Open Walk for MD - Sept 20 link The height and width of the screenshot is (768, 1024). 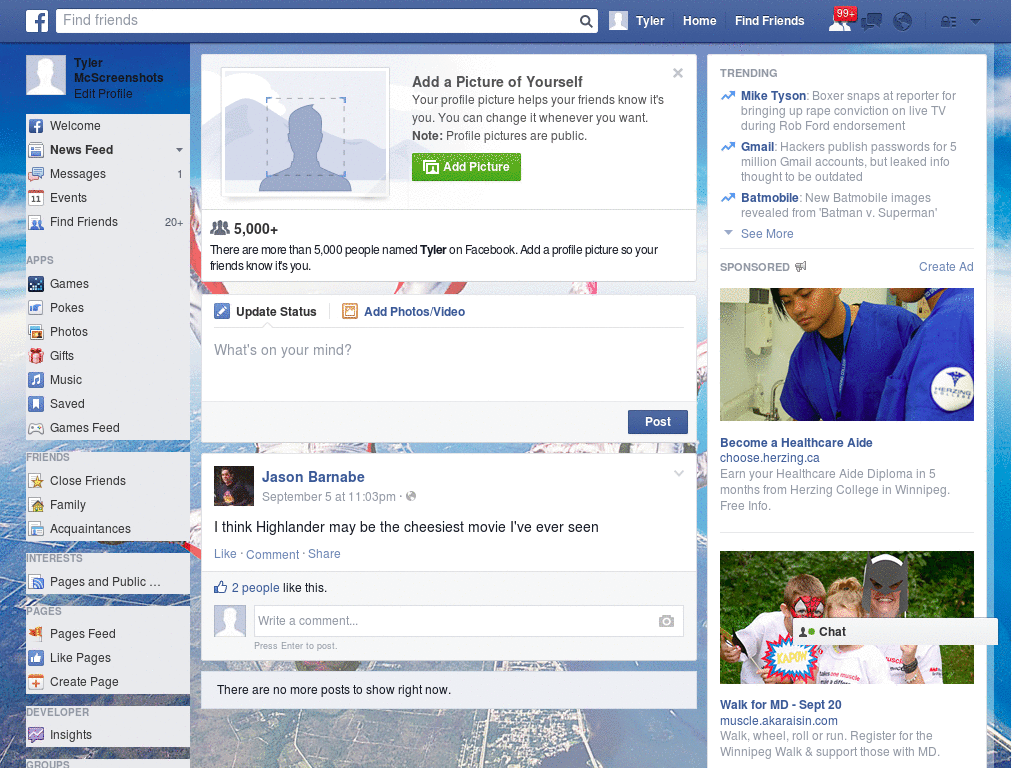(780, 705)
